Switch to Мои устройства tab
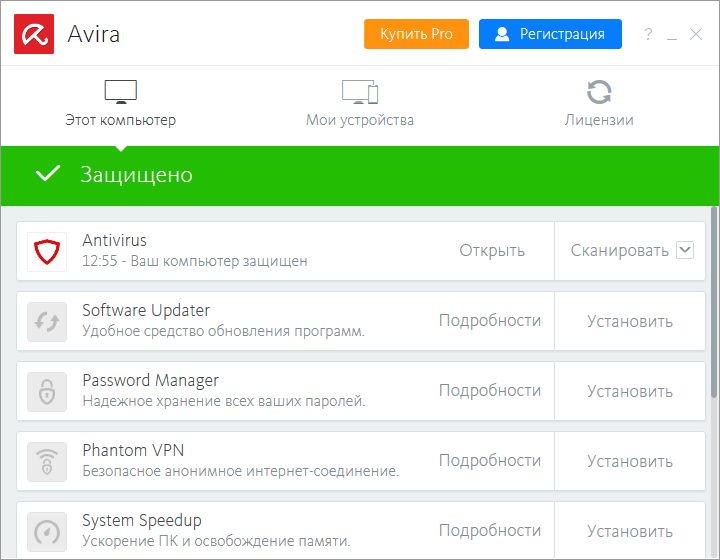The width and height of the screenshot is (720, 560). coord(360,104)
